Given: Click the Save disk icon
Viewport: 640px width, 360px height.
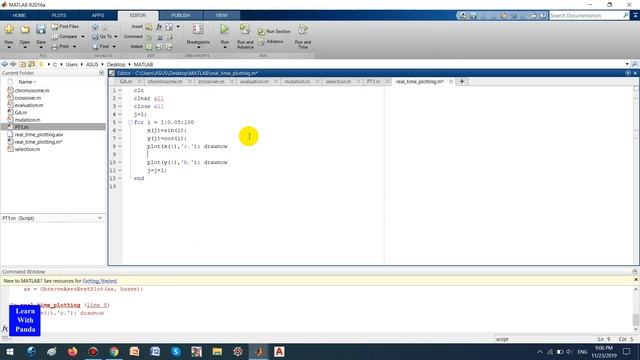Looking at the screenshot, I should (x=40, y=29).
